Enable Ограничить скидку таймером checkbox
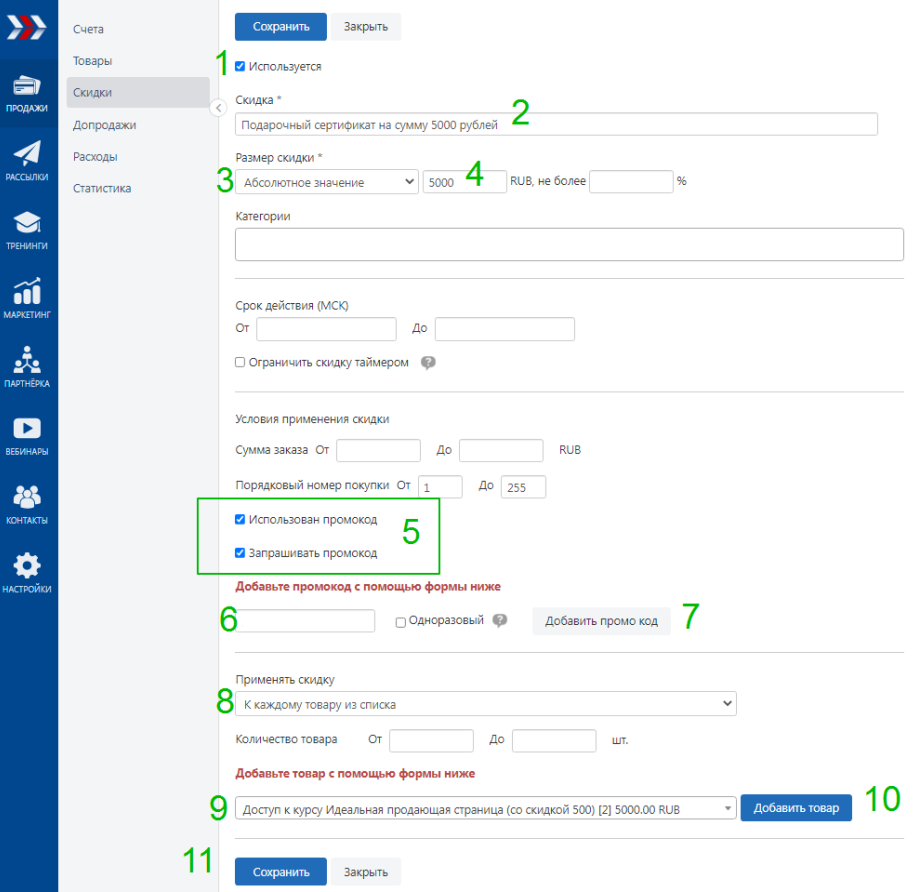The height and width of the screenshot is (892, 914). (x=240, y=363)
